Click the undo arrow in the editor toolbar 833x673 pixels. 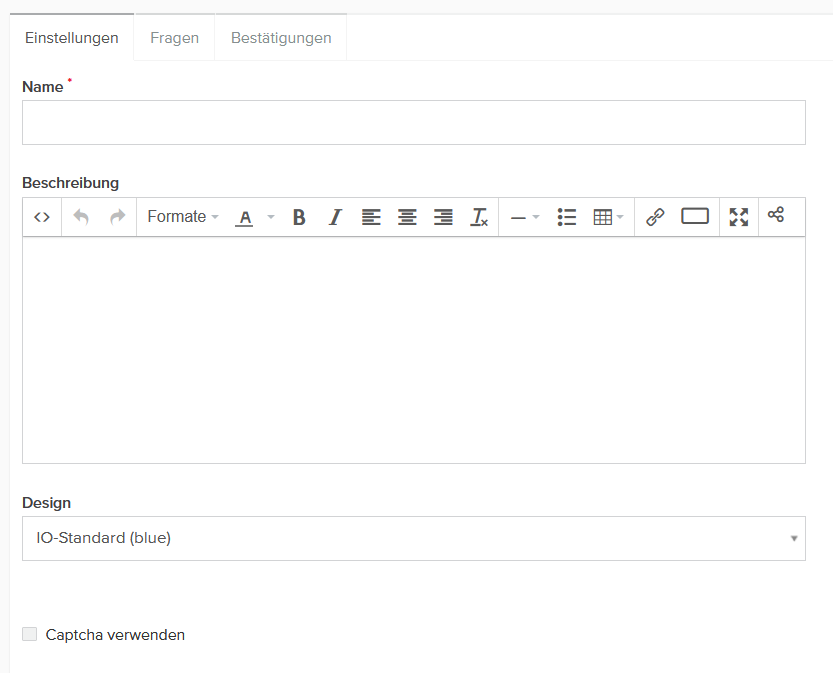[x=81, y=217]
